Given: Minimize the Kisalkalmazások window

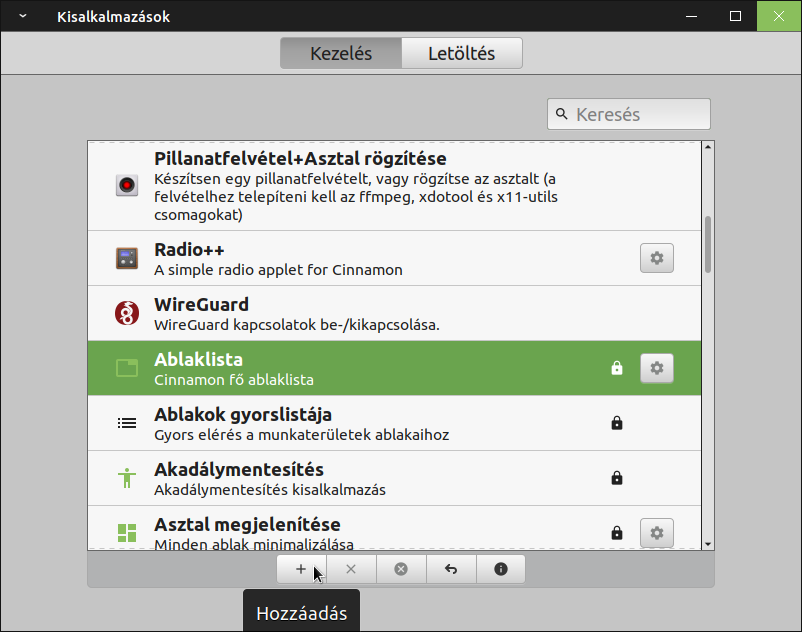Looking at the screenshot, I should click(692, 16).
